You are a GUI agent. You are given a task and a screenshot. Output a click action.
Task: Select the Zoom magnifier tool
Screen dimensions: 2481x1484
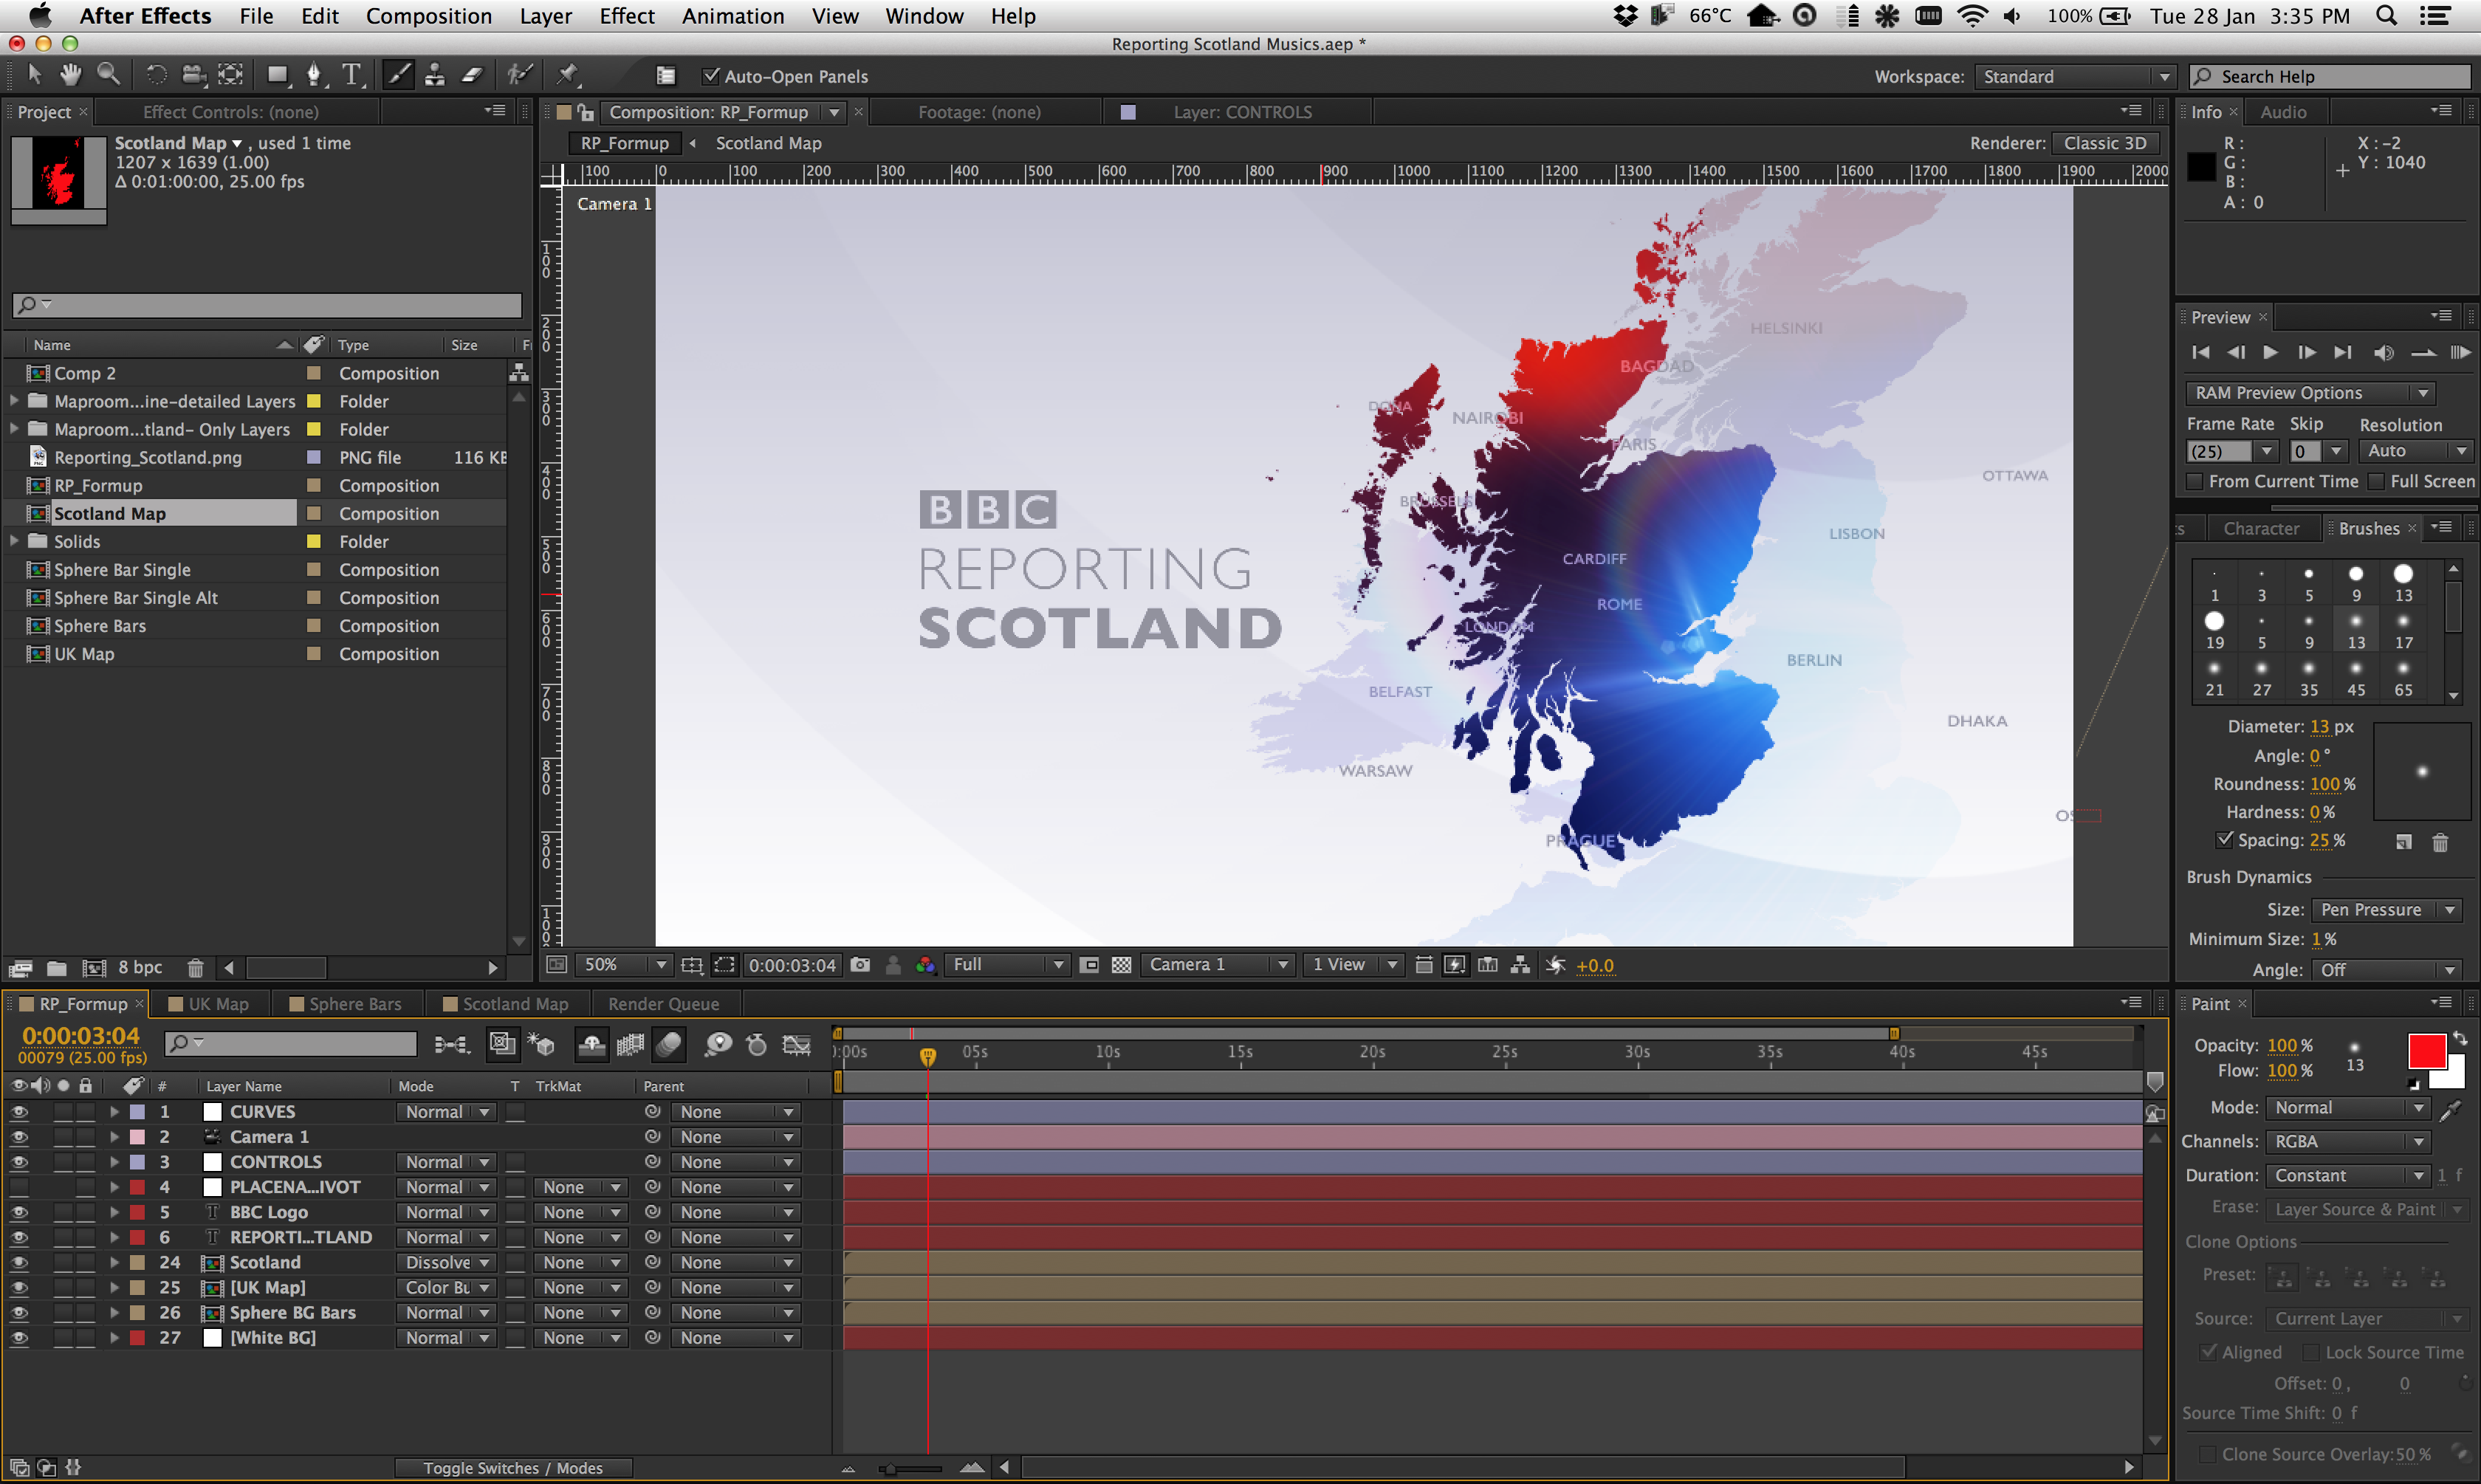pyautogui.click(x=108, y=75)
